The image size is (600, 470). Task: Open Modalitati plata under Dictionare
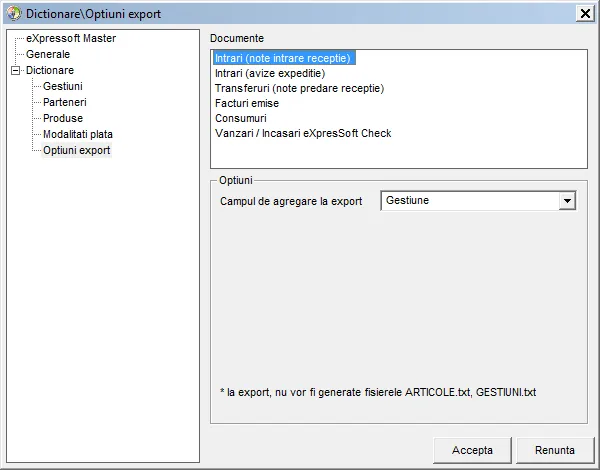78,134
